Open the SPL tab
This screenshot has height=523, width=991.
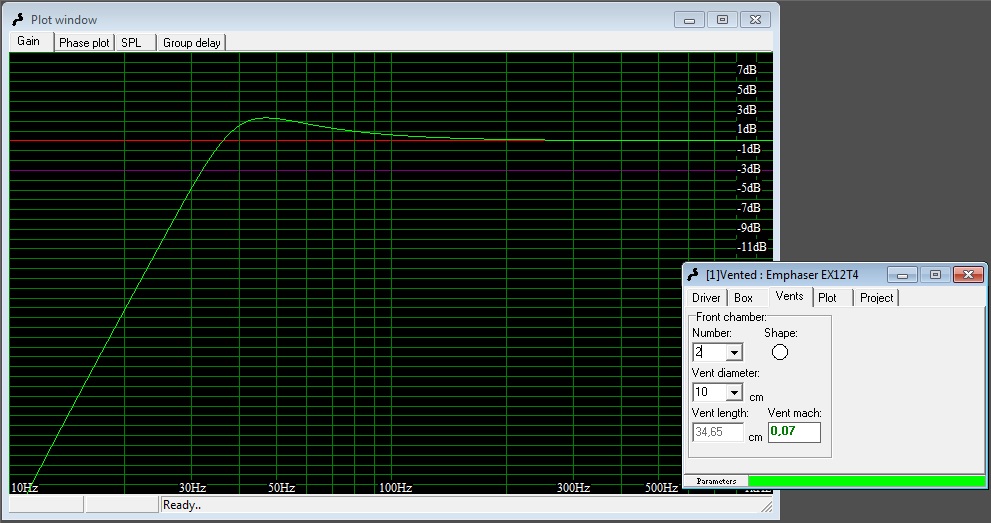131,43
